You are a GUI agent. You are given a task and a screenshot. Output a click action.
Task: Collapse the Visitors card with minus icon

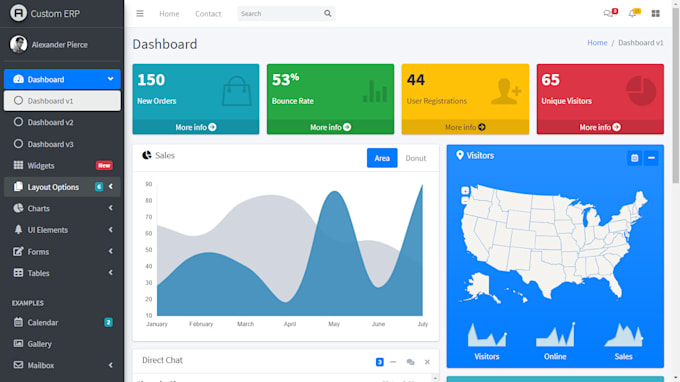[651, 158]
